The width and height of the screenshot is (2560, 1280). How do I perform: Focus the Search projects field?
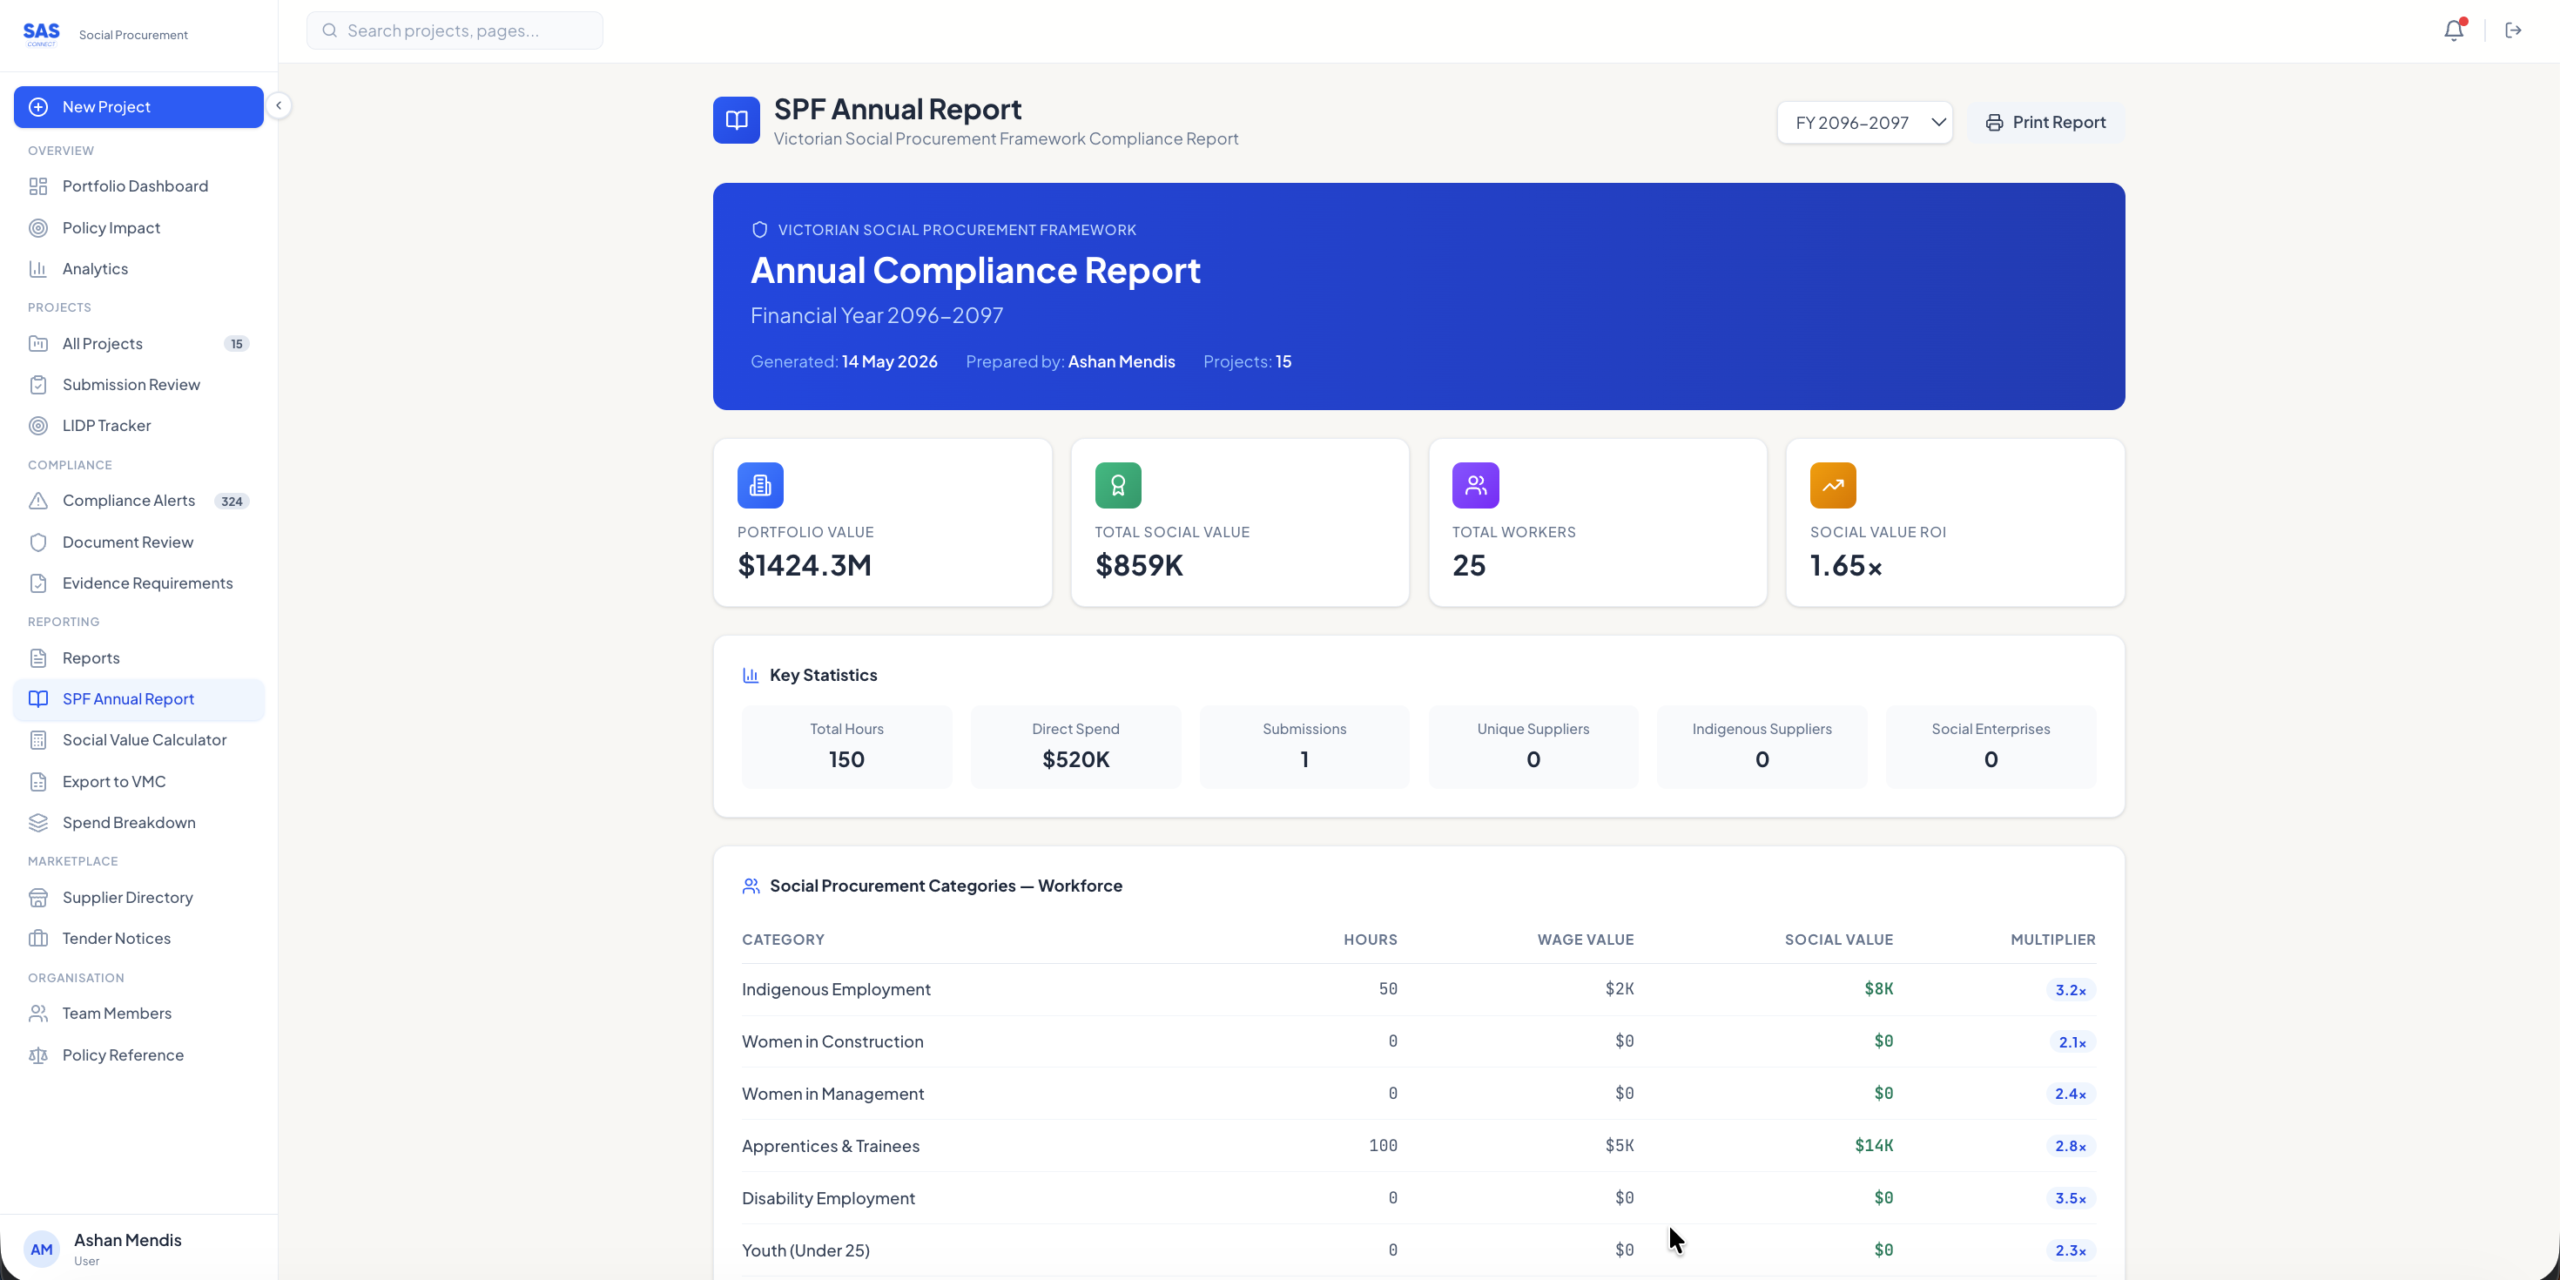click(x=455, y=30)
